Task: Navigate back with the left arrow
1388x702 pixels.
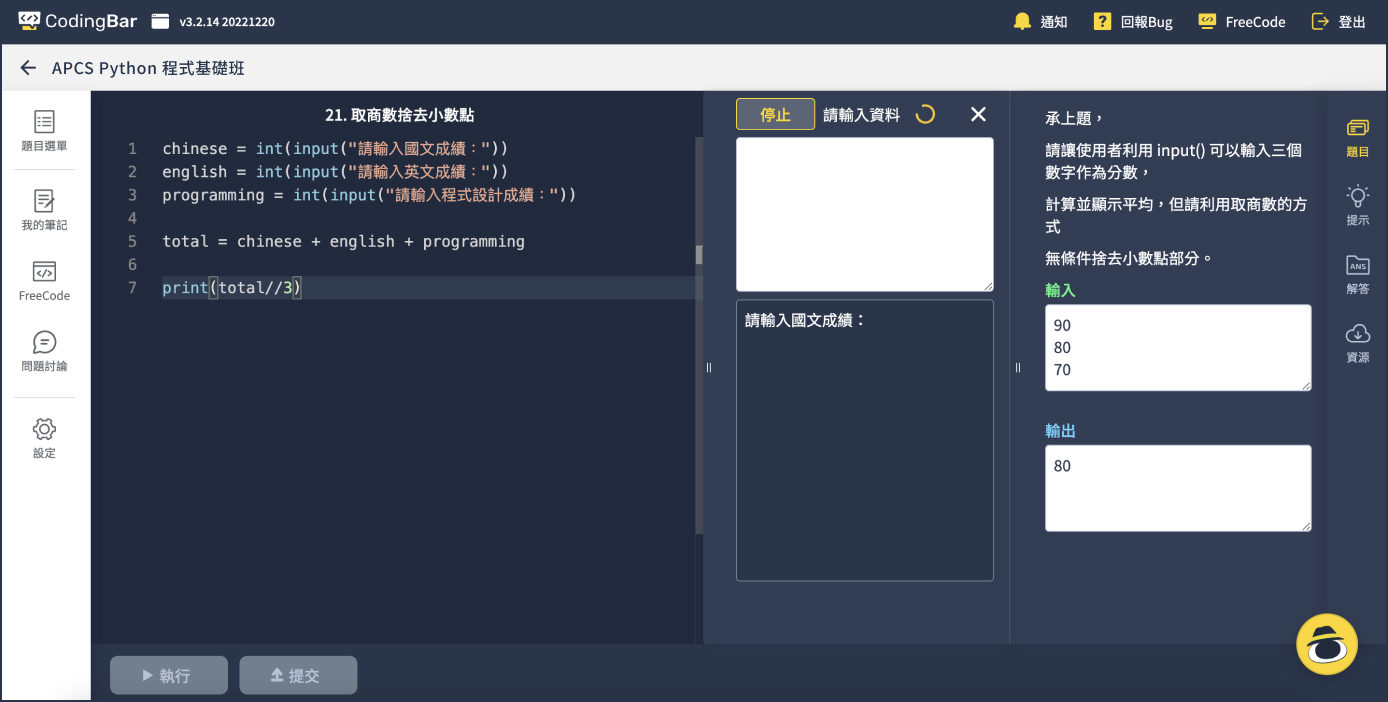Action: click(x=27, y=68)
